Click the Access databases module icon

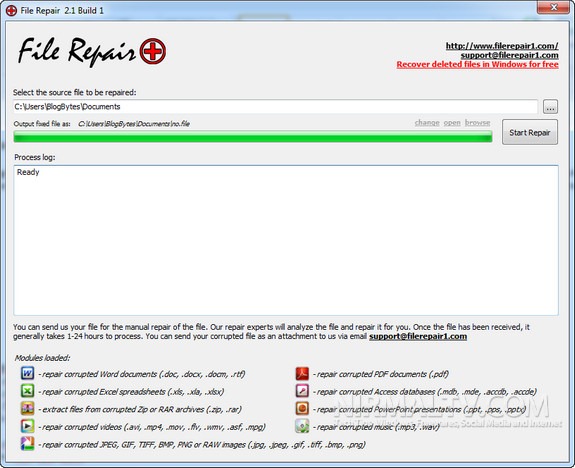coord(302,391)
